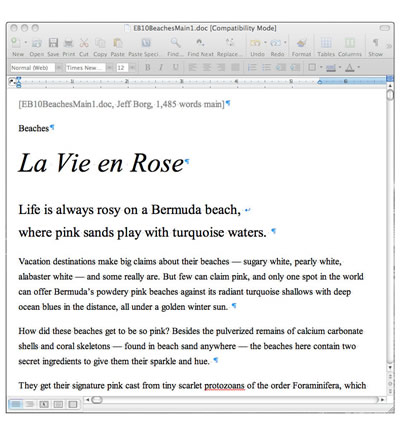The height and width of the screenshot is (427, 420).
Task: Redo the last undone action
Action: (275, 43)
